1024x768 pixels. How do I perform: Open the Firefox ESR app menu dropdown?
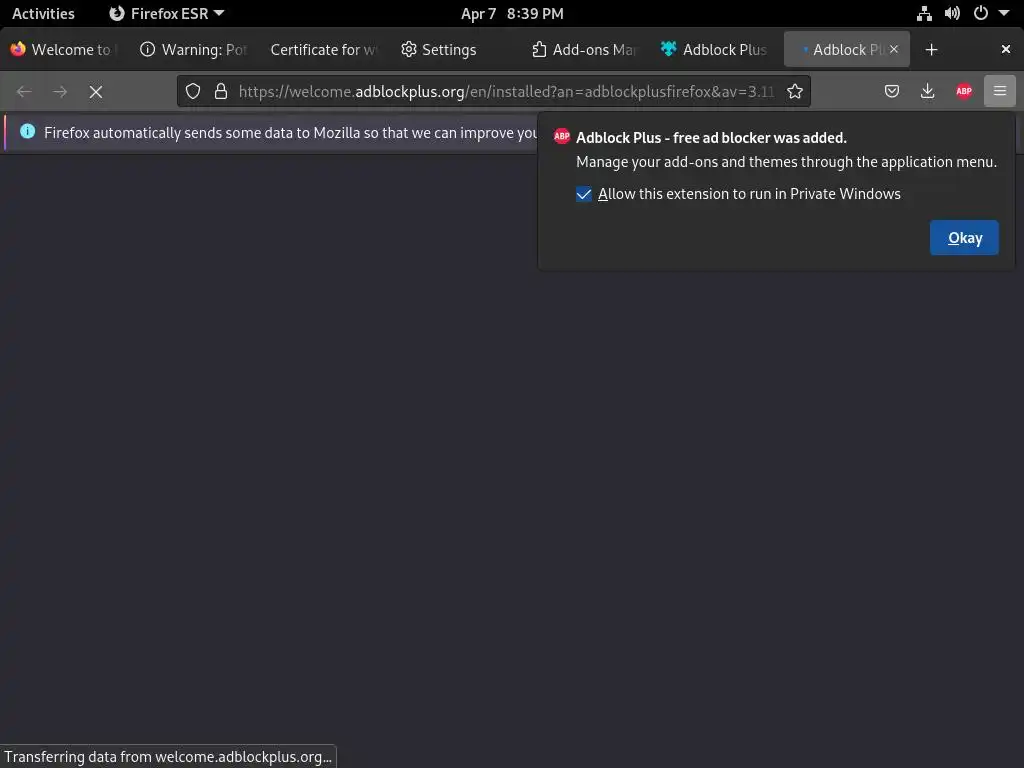coord(167,13)
